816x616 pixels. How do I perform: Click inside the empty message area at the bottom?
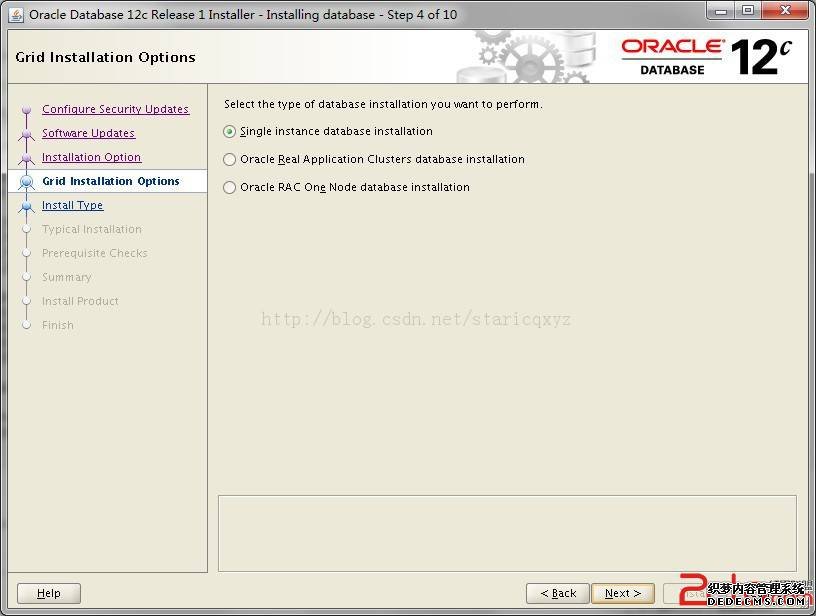(x=507, y=532)
